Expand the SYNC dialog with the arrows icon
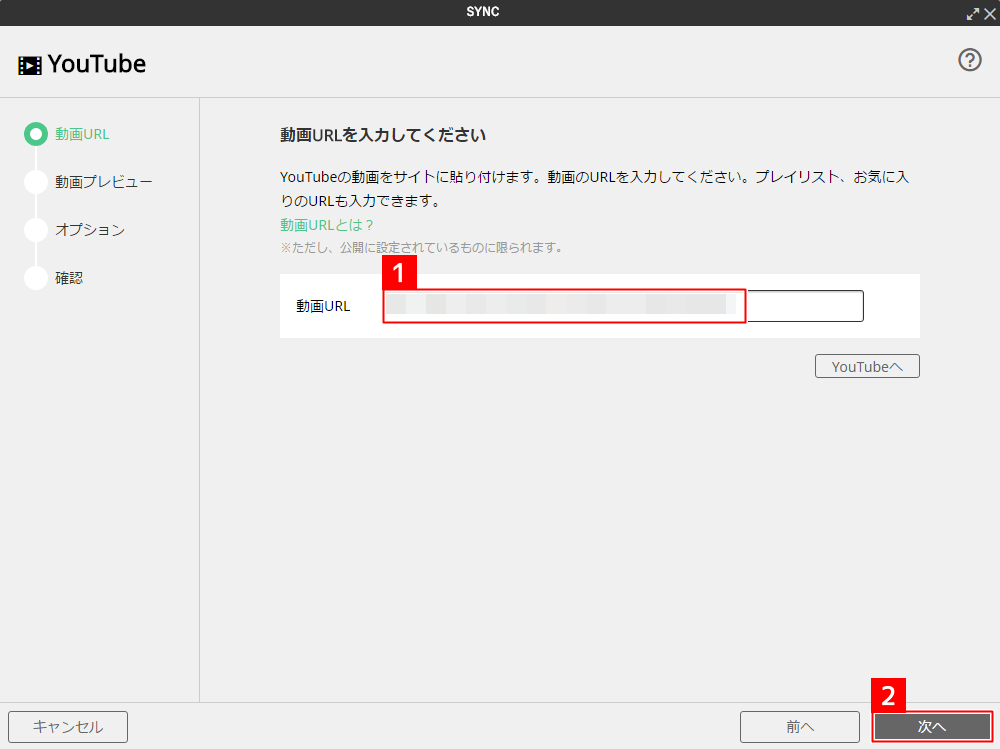The height and width of the screenshot is (749, 1000). pos(973,14)
